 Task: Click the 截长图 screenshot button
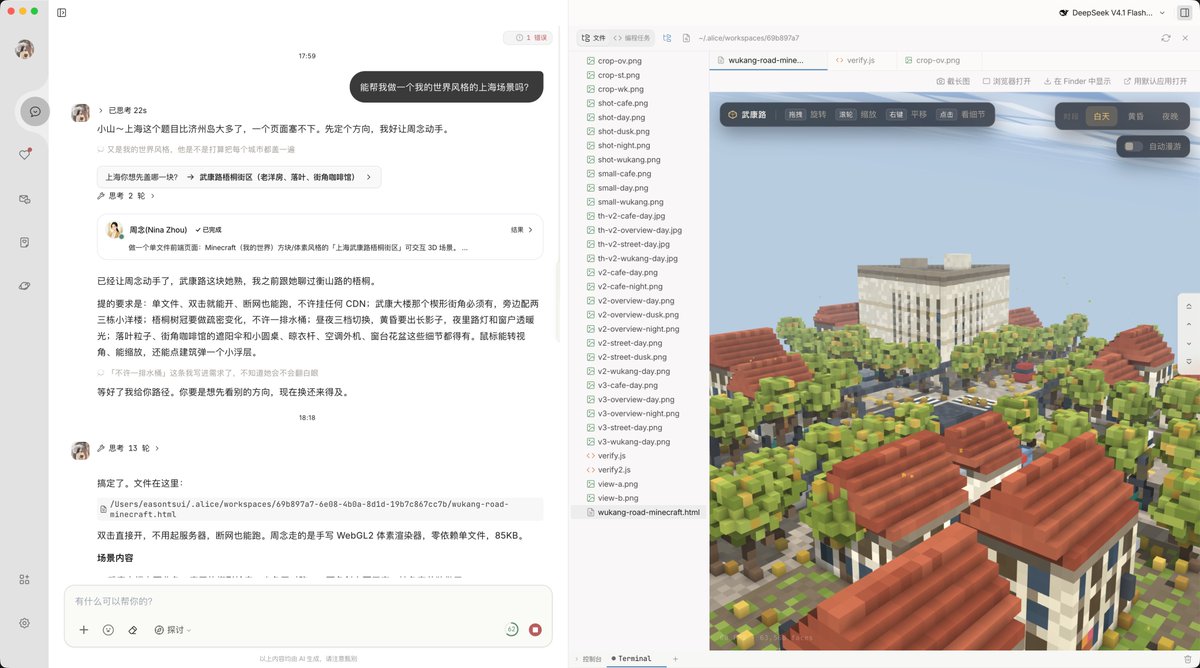(954, 81)
